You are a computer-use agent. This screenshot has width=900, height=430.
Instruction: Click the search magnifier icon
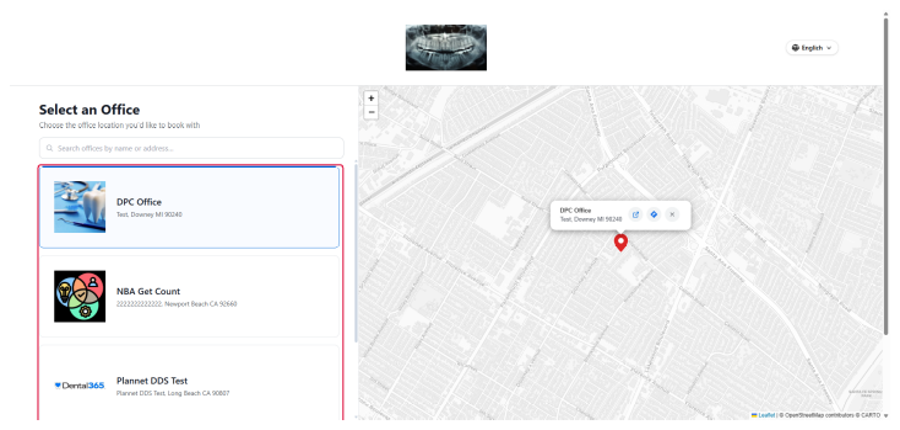pos(50,148)
